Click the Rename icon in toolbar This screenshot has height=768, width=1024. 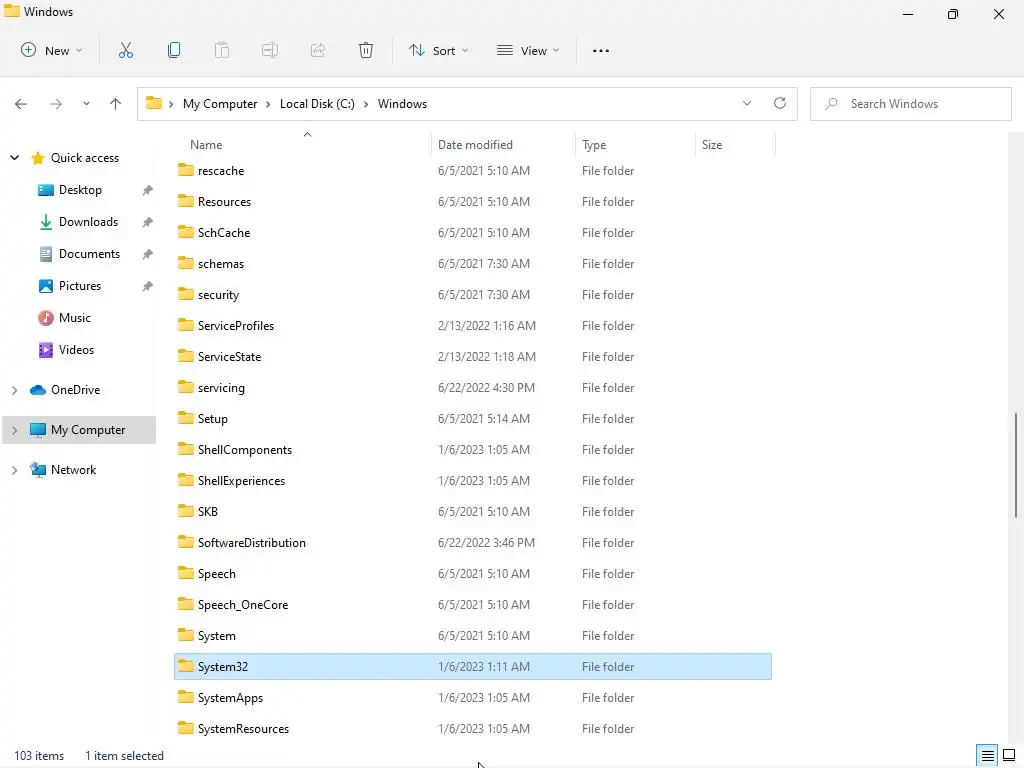click(x=270, y=50)
